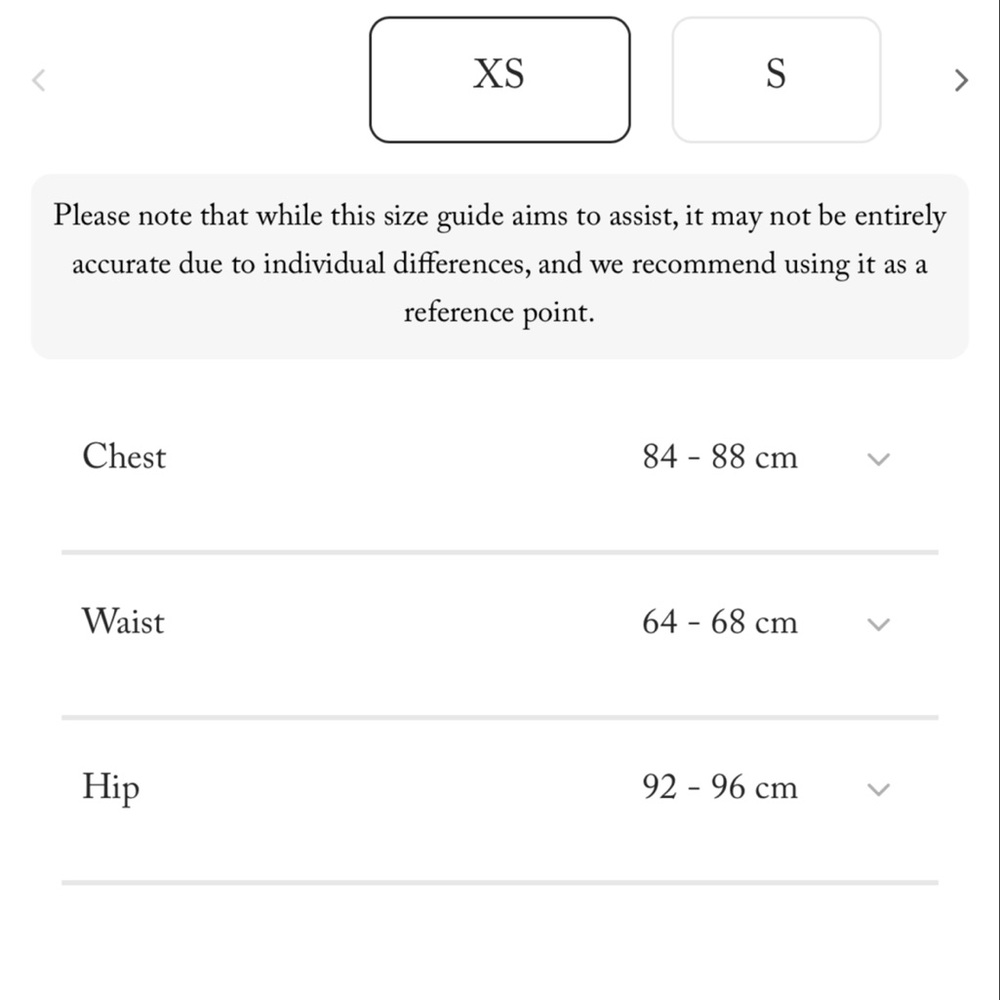1000x1000 pixels.
Task: Click the divider line below Waist row
Action: 500,717
